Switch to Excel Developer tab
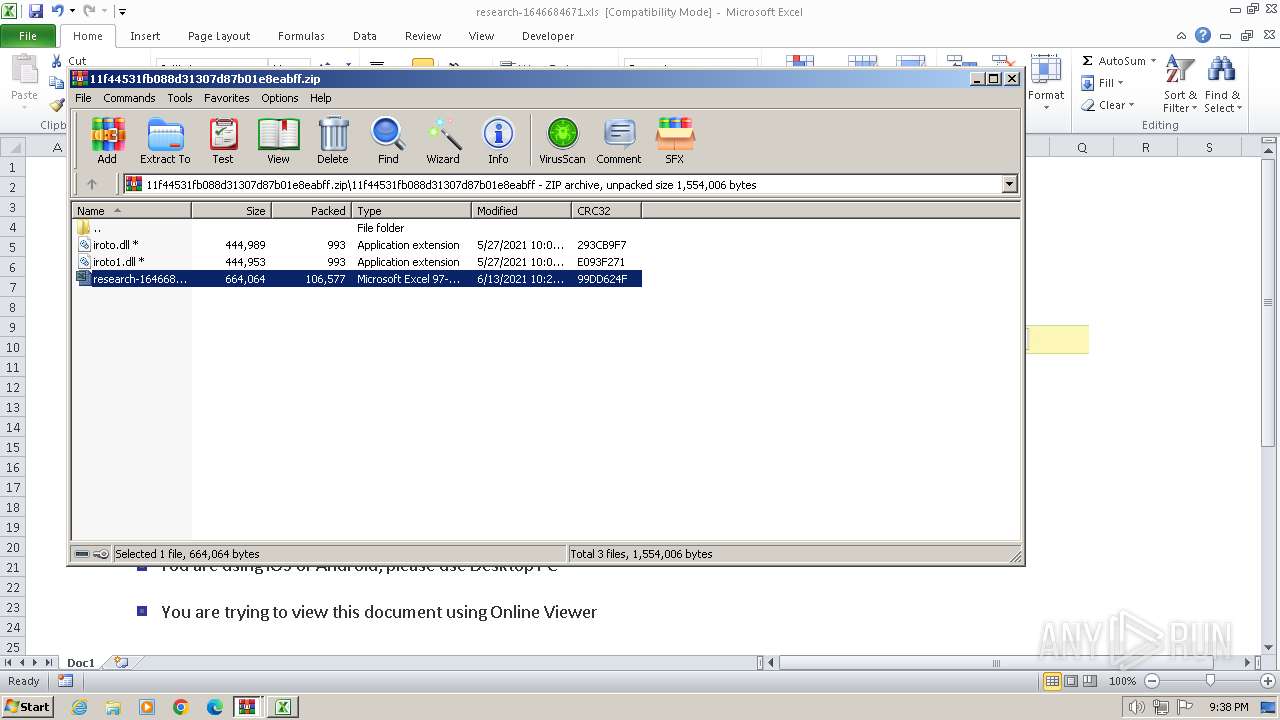This screenshot has height=720, width=1280. [x=548, y=36]
